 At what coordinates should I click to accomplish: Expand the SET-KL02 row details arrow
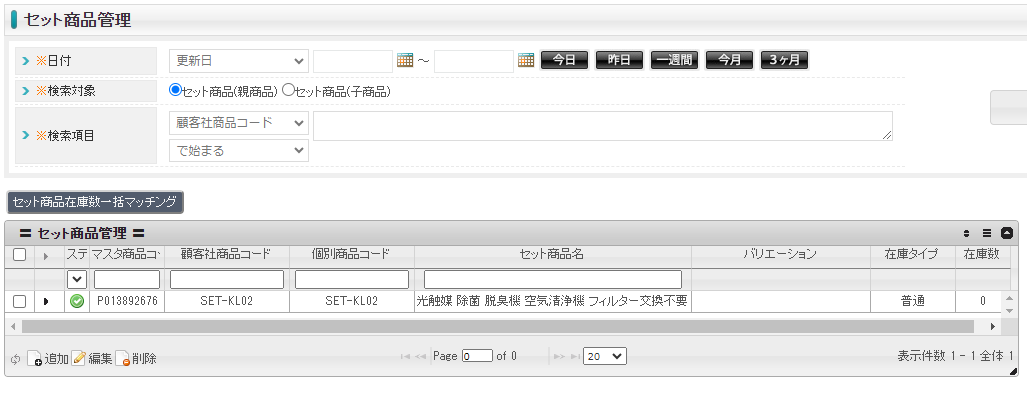(46, 302)
